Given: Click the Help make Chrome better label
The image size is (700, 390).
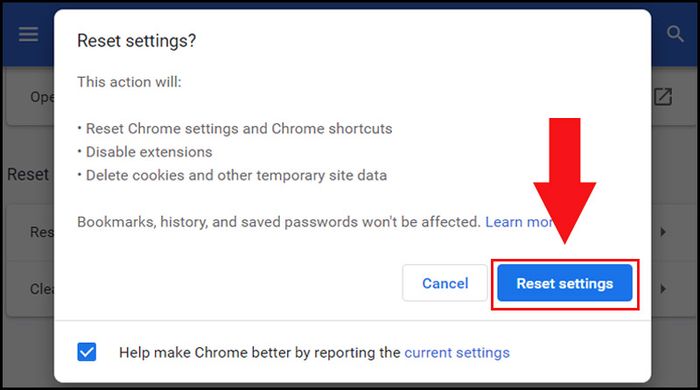Looking at the screenshot, I should [259, 353].
